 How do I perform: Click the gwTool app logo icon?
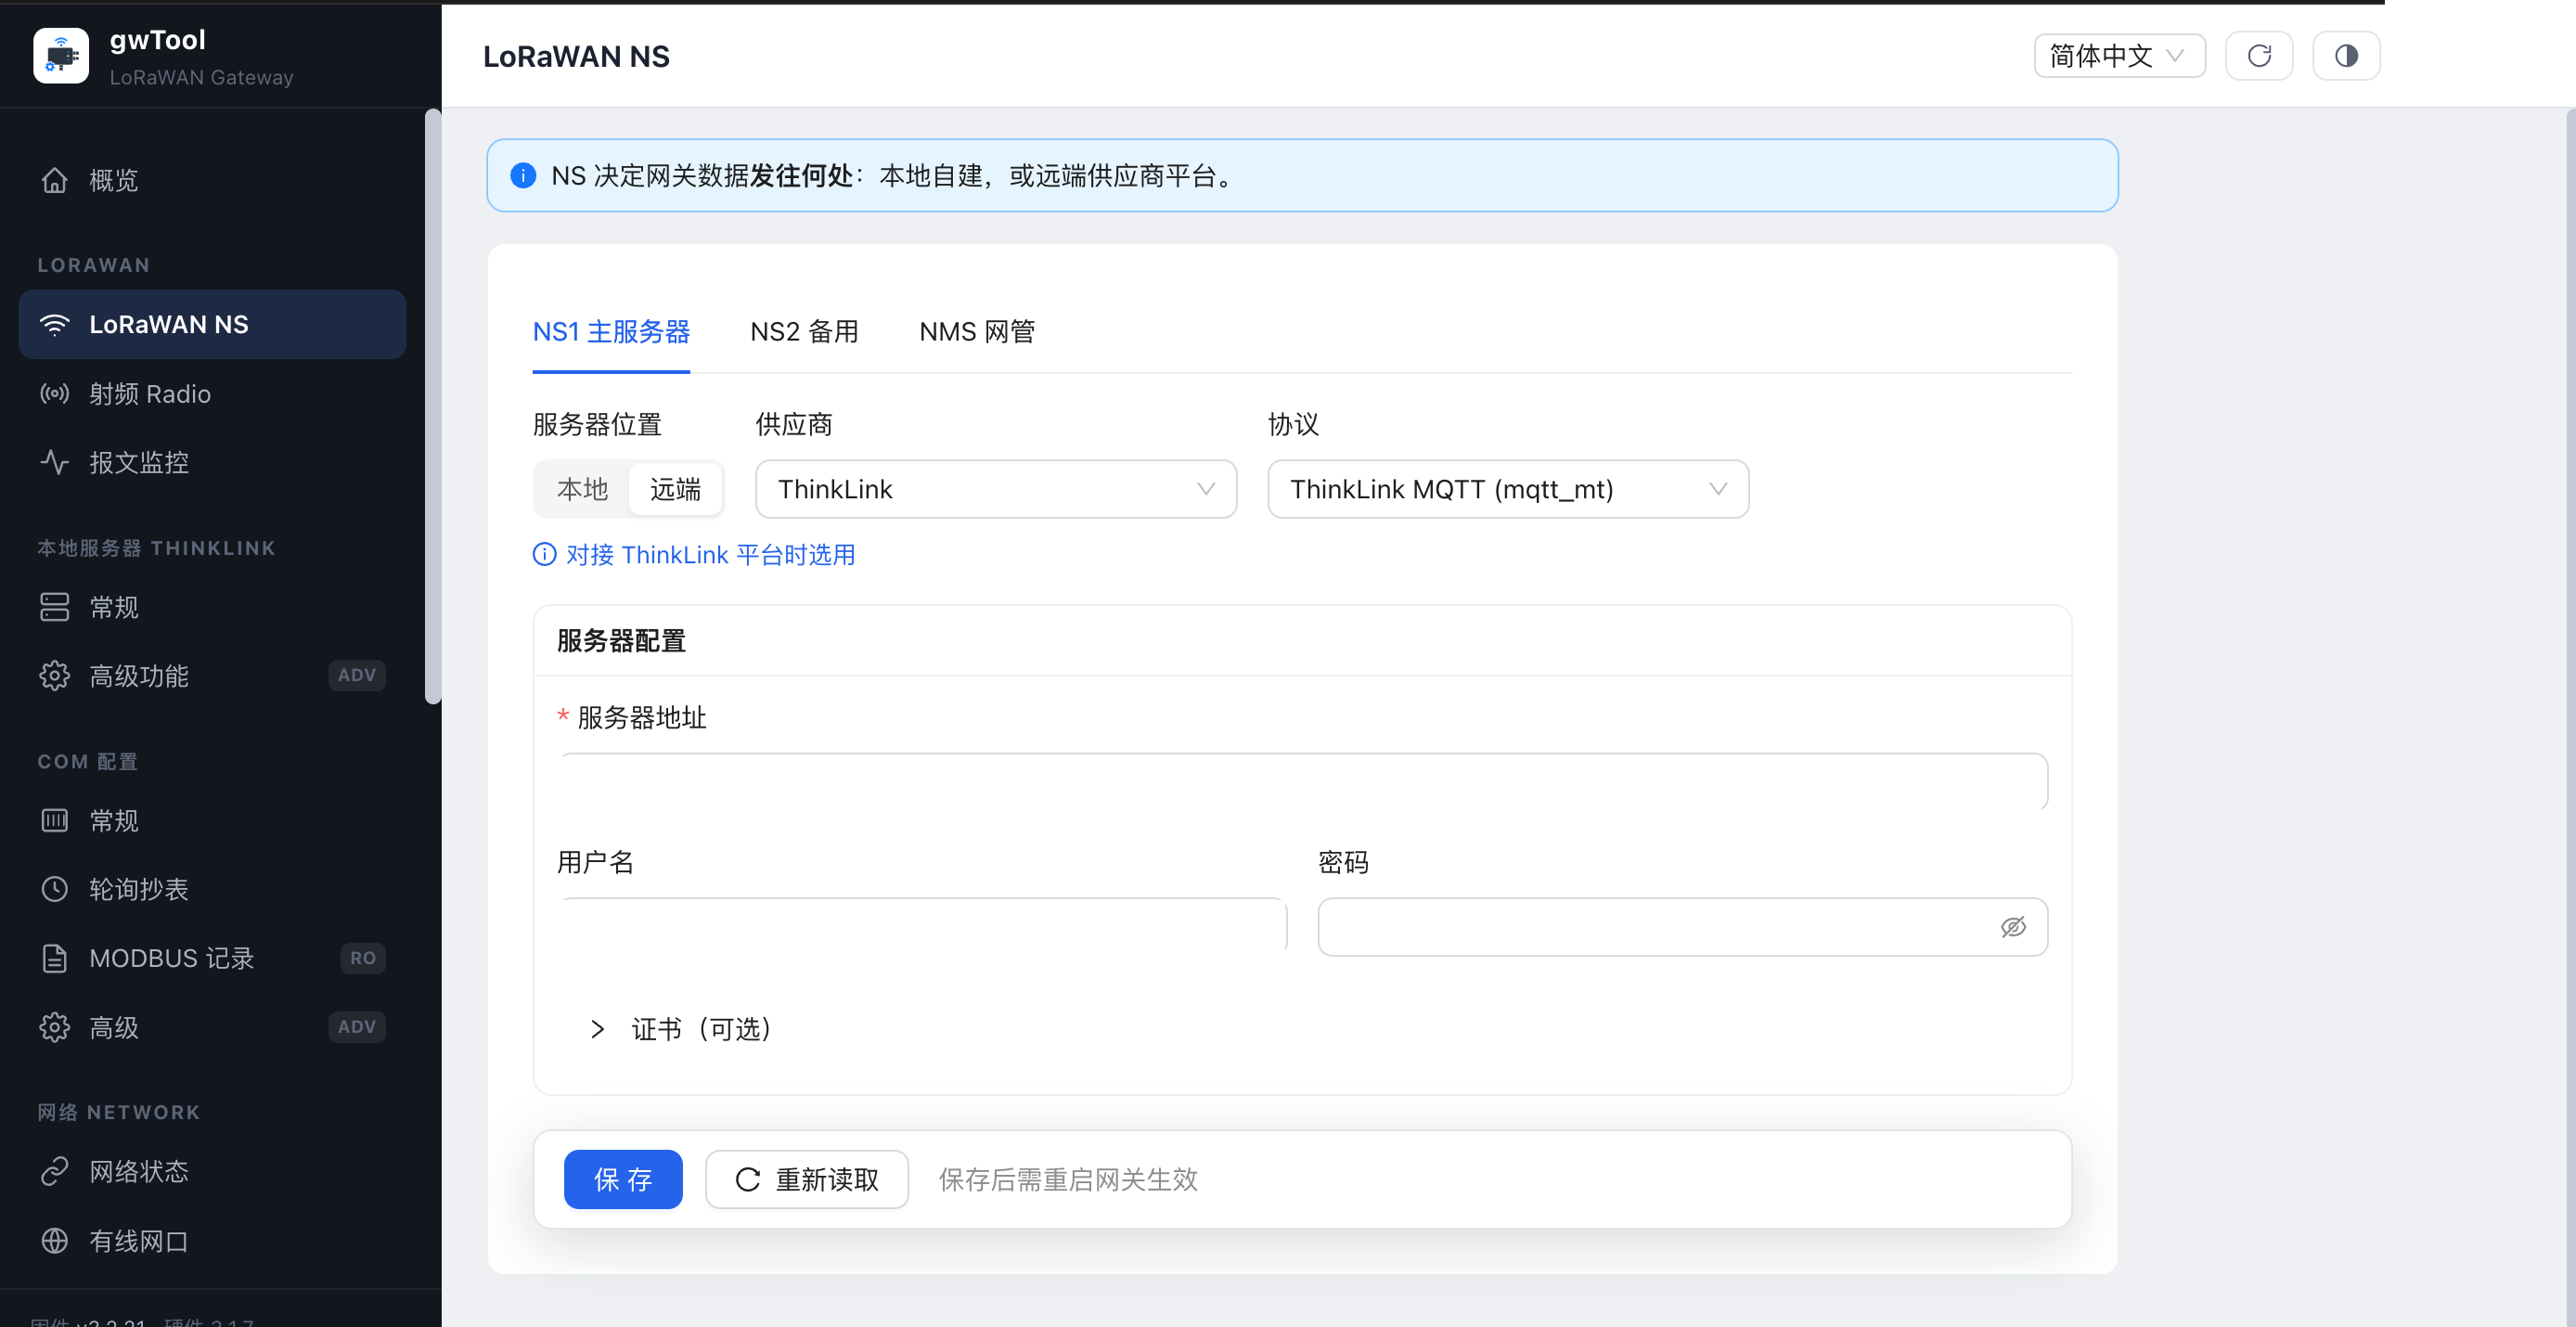click(61, 56)
